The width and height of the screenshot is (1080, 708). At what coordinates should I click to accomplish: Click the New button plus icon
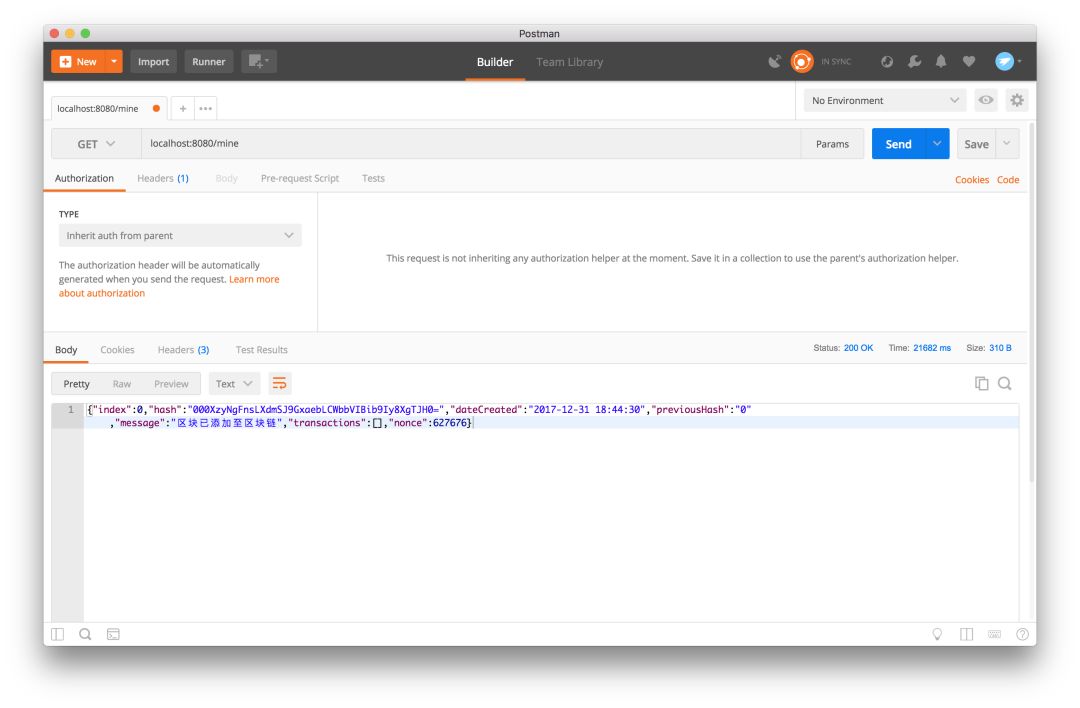click(x=65, y=62)
